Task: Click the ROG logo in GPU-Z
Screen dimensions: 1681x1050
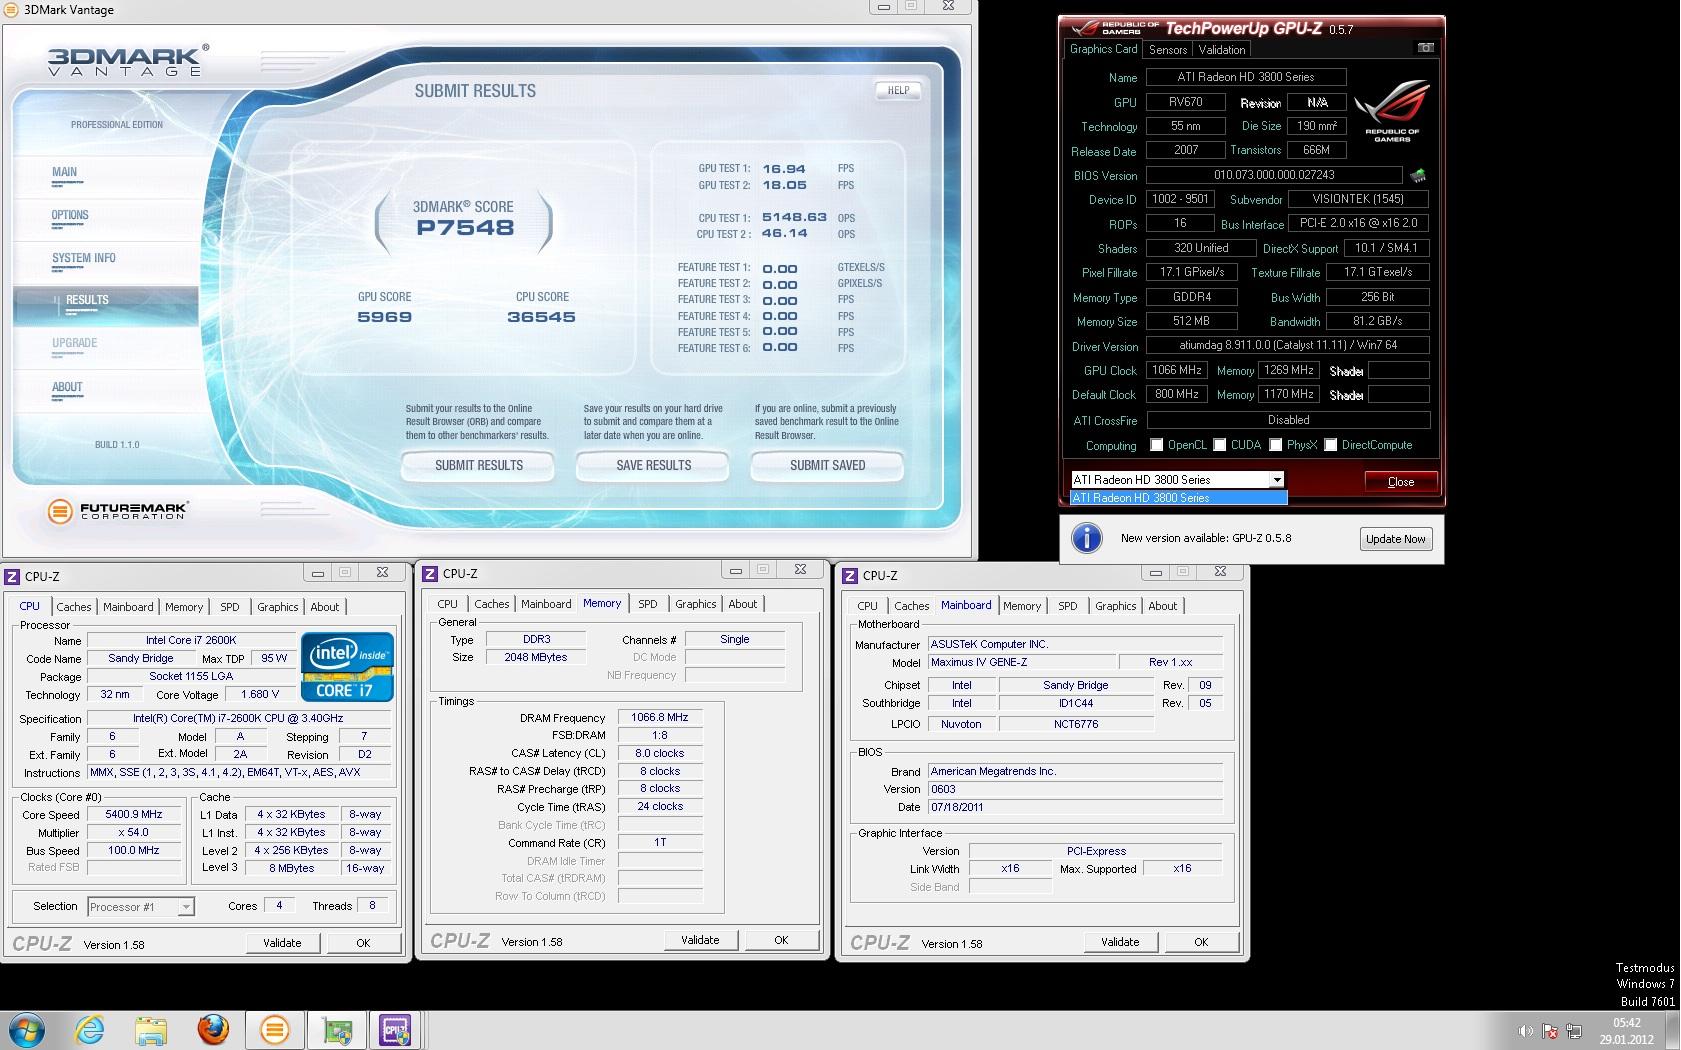Action: 1392,110
